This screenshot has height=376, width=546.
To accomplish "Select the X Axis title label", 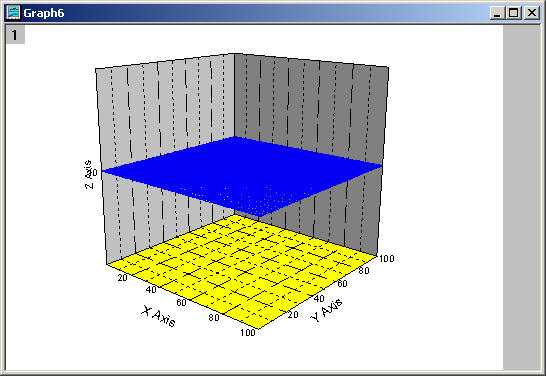I will coord(158,316).
